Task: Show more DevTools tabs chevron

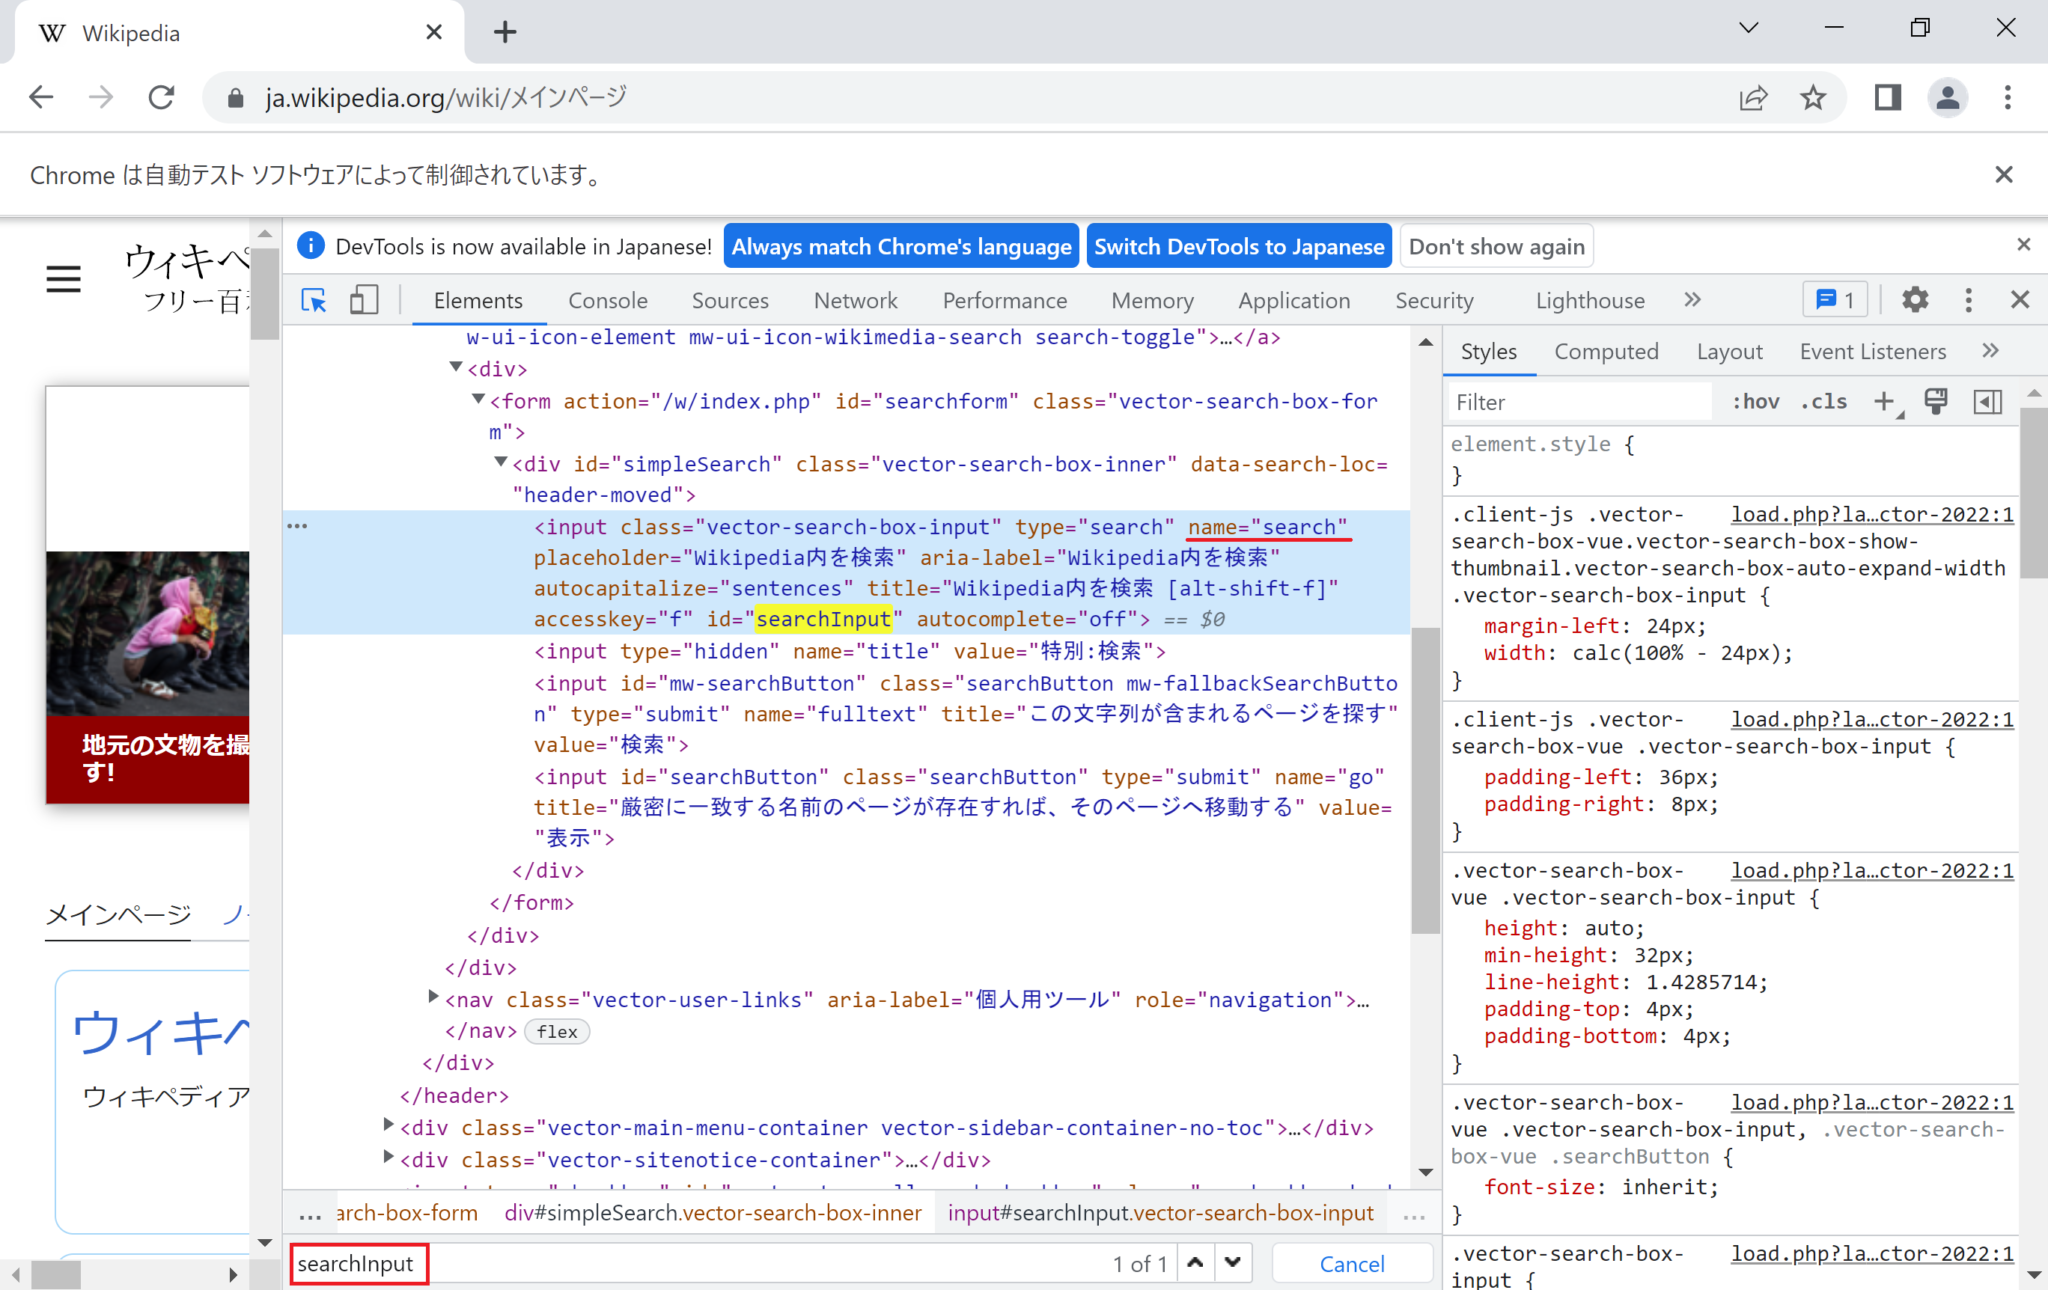Action: coord(1692,300)
